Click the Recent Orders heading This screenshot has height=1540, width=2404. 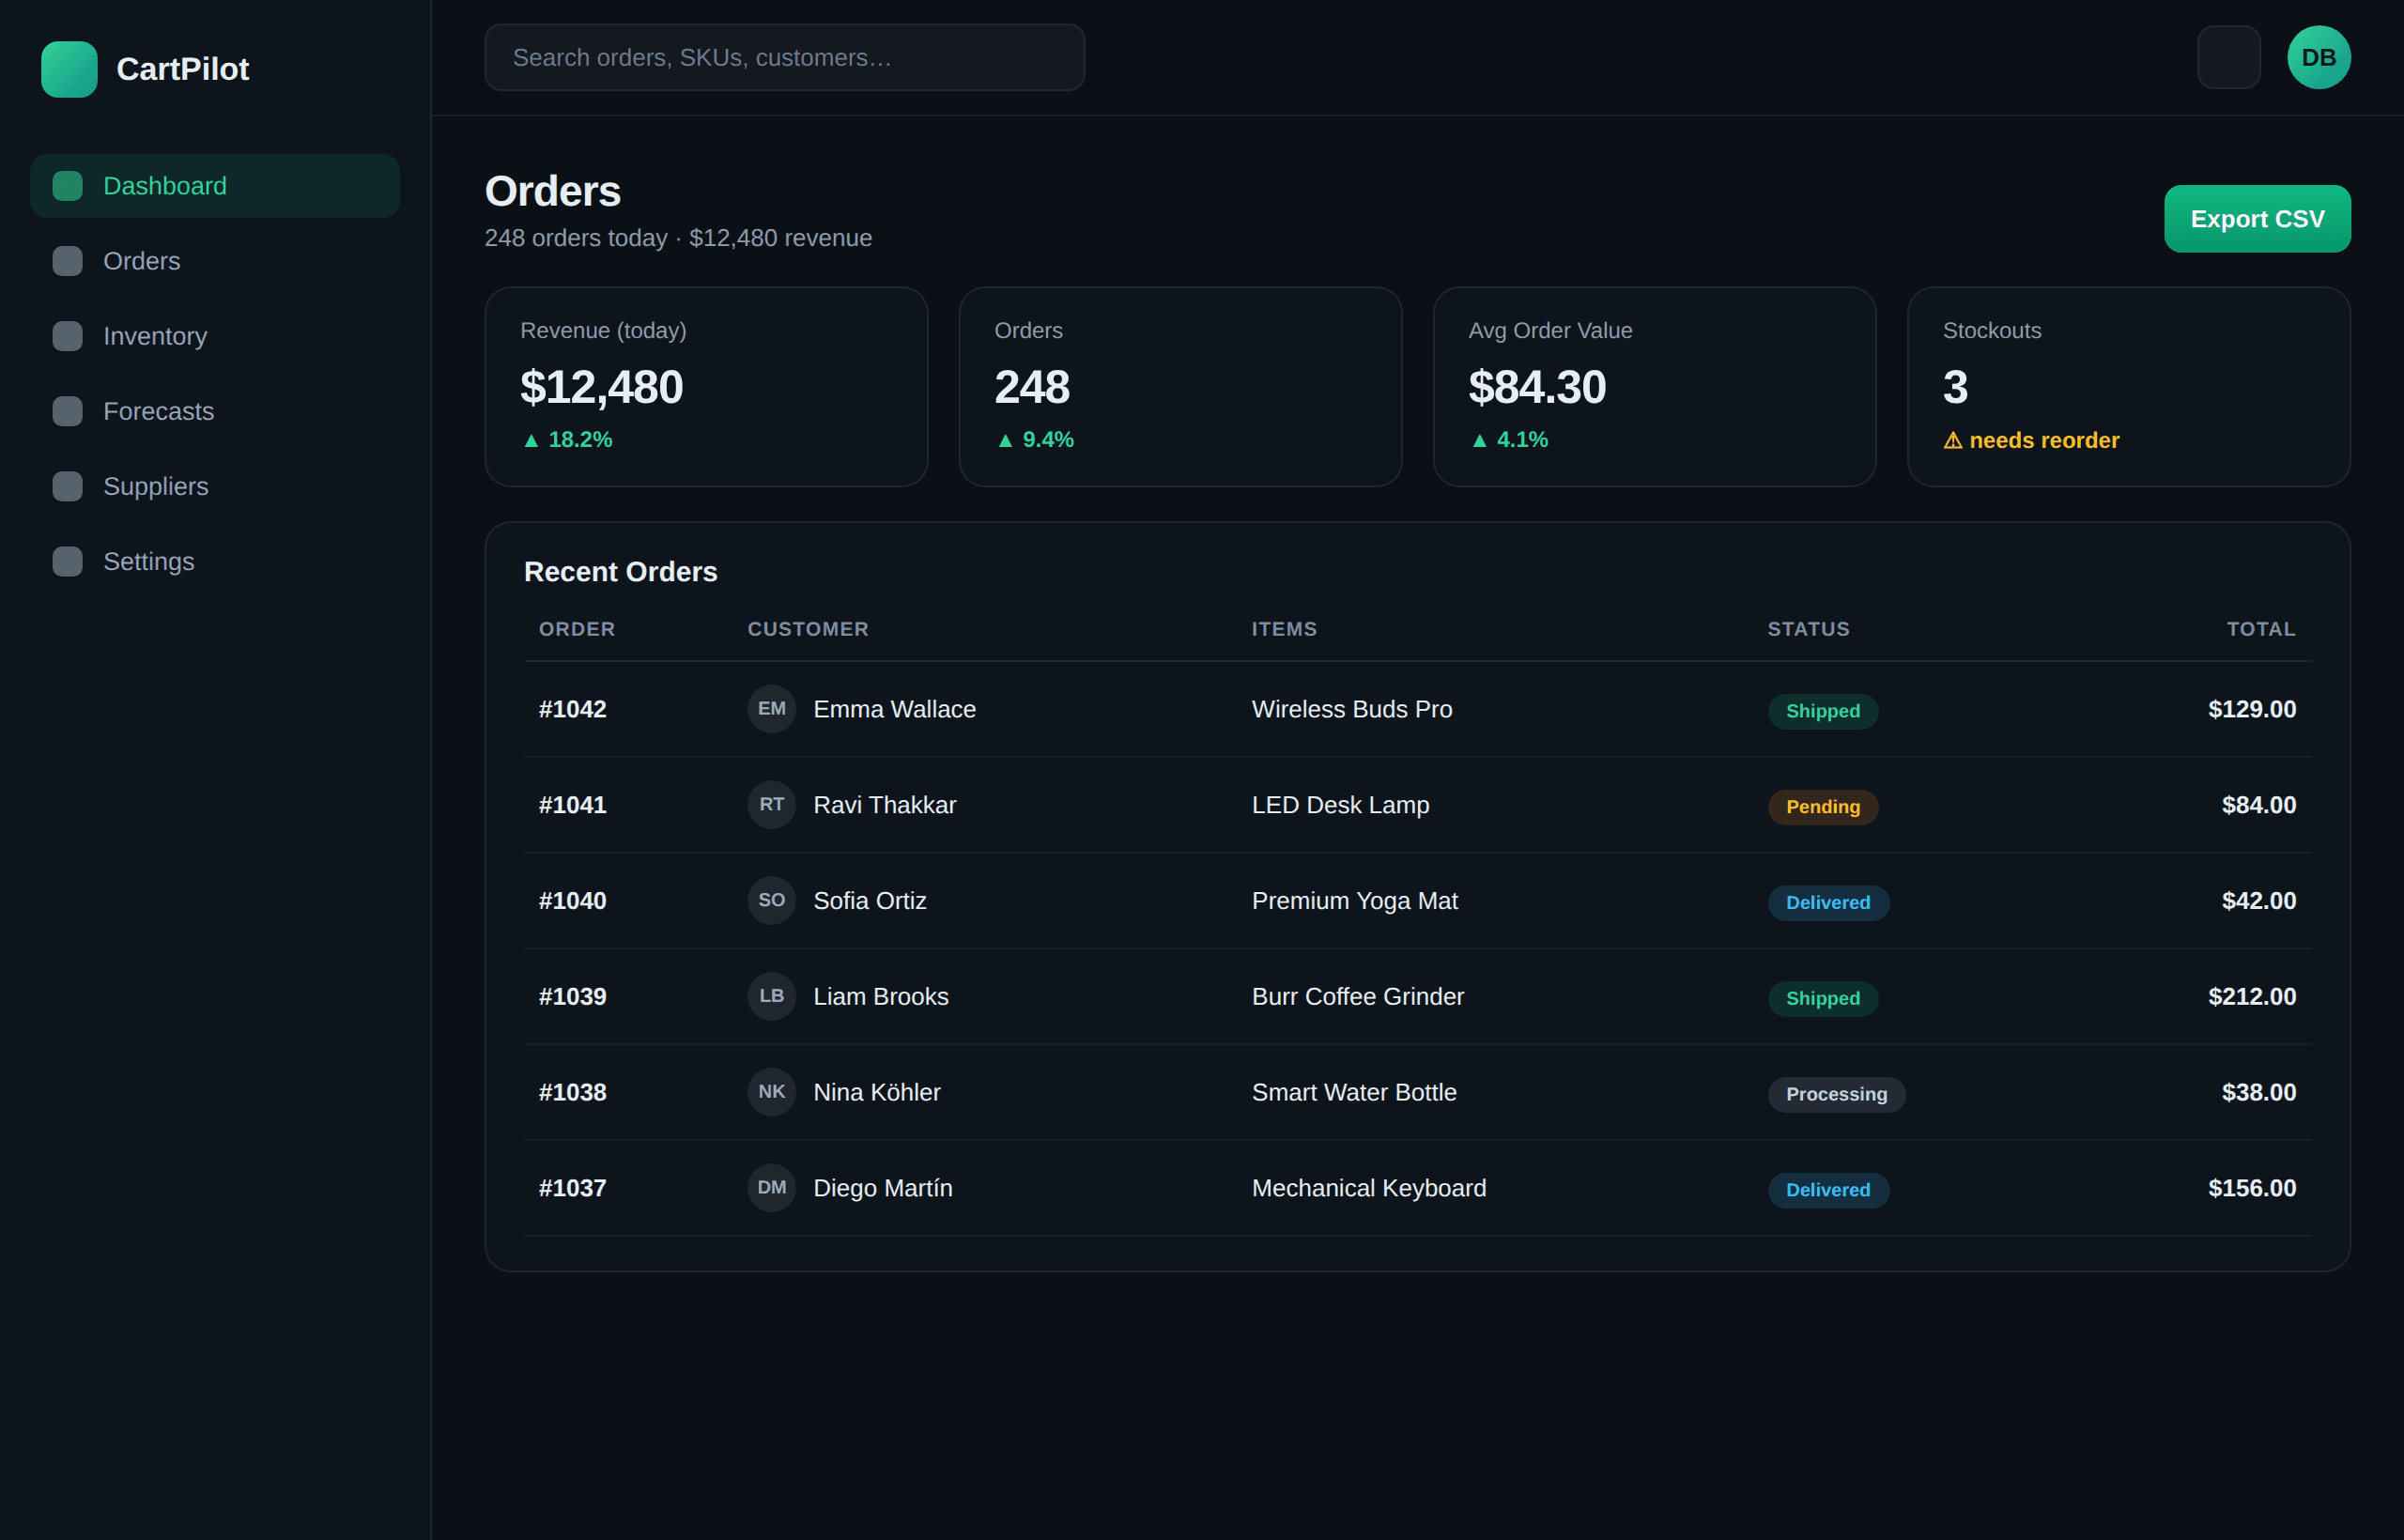coord(620,572)
